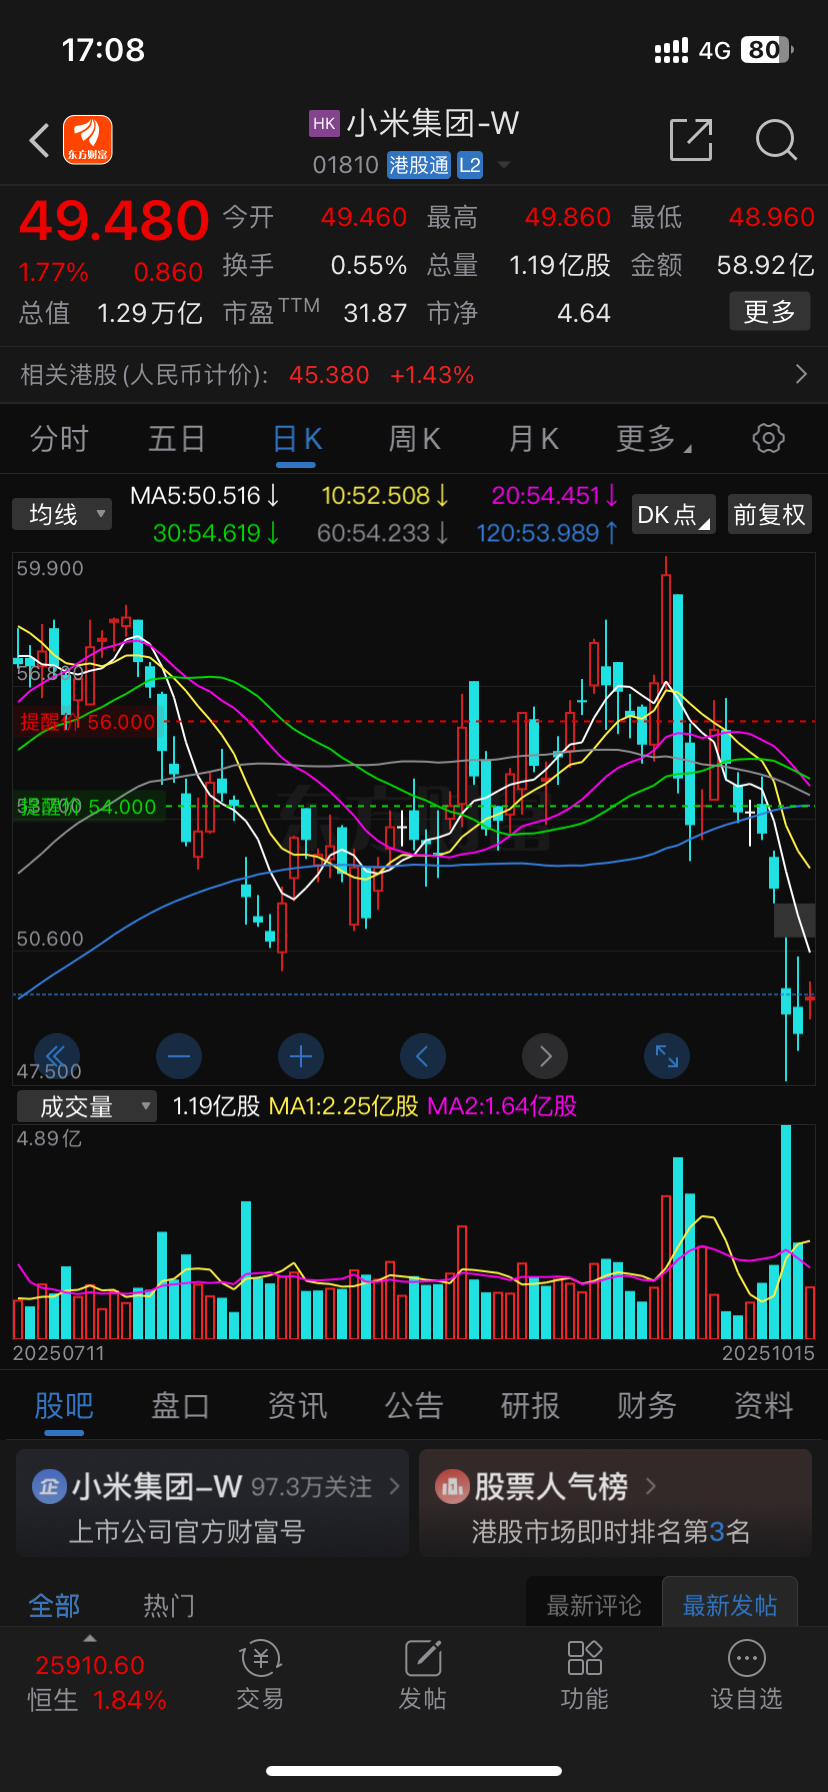This screenshot has width=828, height=1792.
Task: Open the 前复权 adjustment selector
Action: pos(769,515)
